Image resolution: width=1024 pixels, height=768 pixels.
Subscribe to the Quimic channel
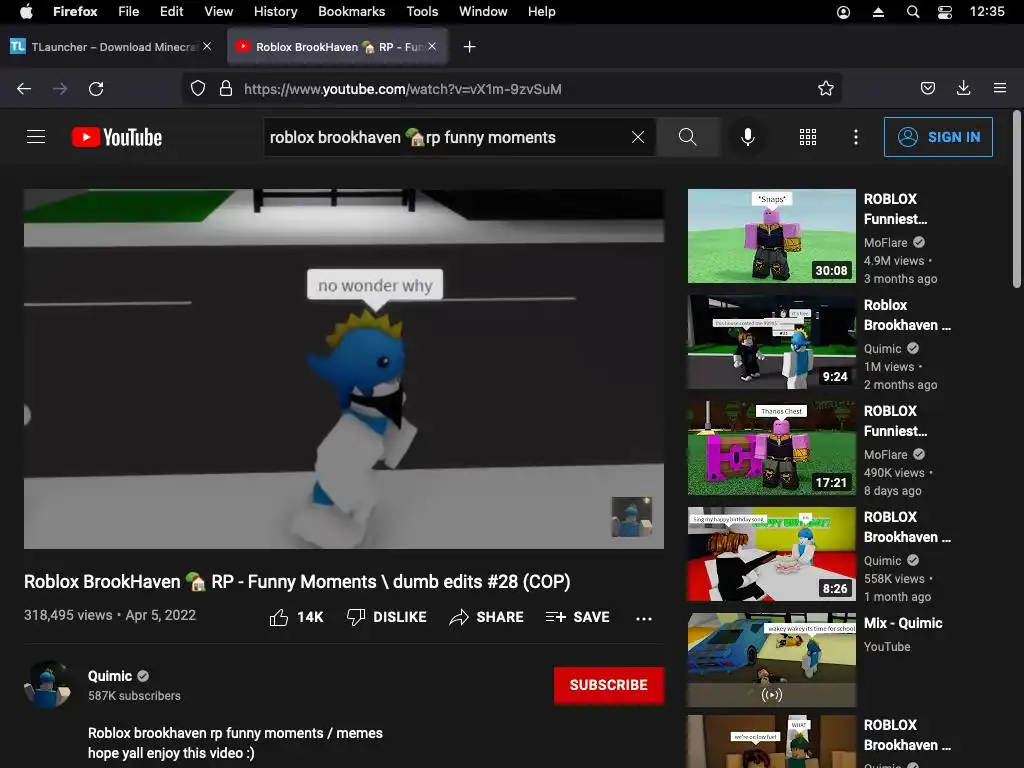(x=609, y=685)
